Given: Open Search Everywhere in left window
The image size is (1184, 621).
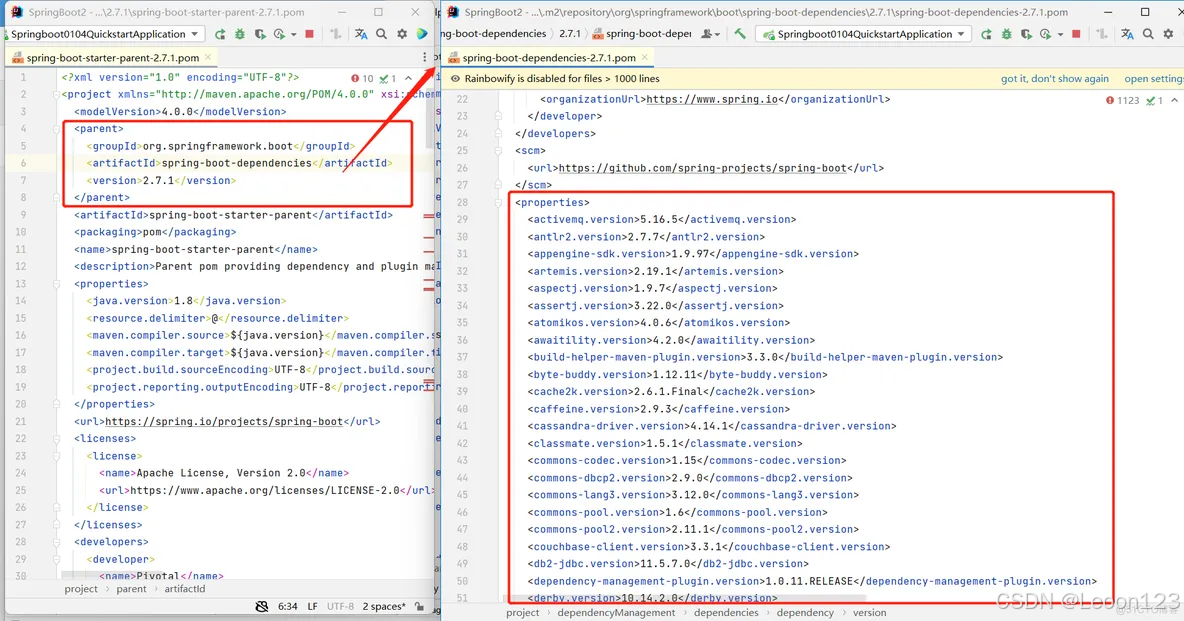Looking at the screenshot, I should click(381, 34).
